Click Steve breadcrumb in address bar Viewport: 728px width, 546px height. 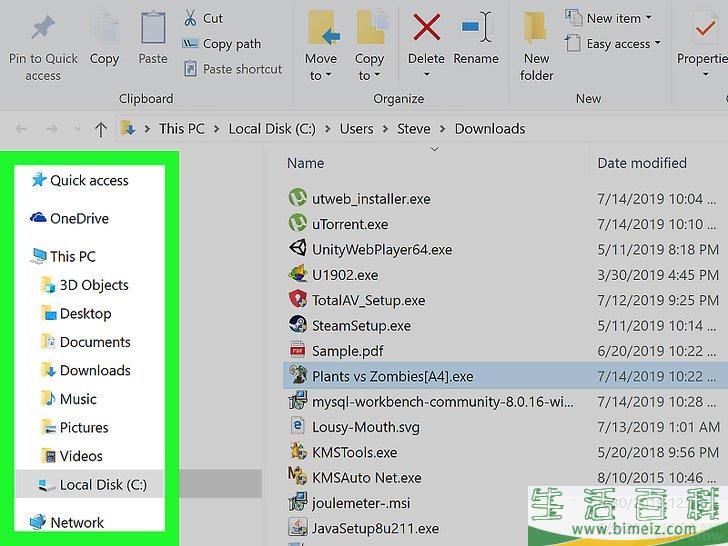point(414,129)
